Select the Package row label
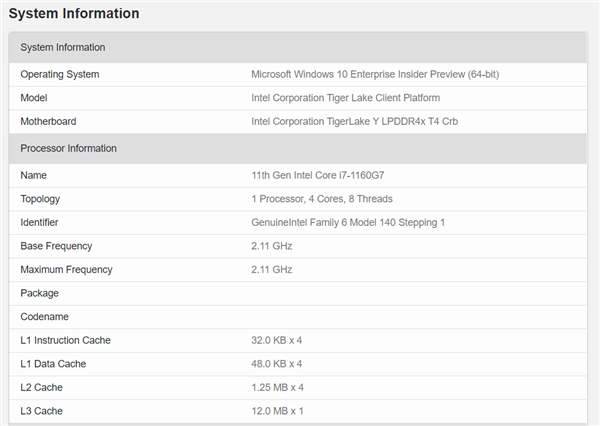 tap(39, 293)
